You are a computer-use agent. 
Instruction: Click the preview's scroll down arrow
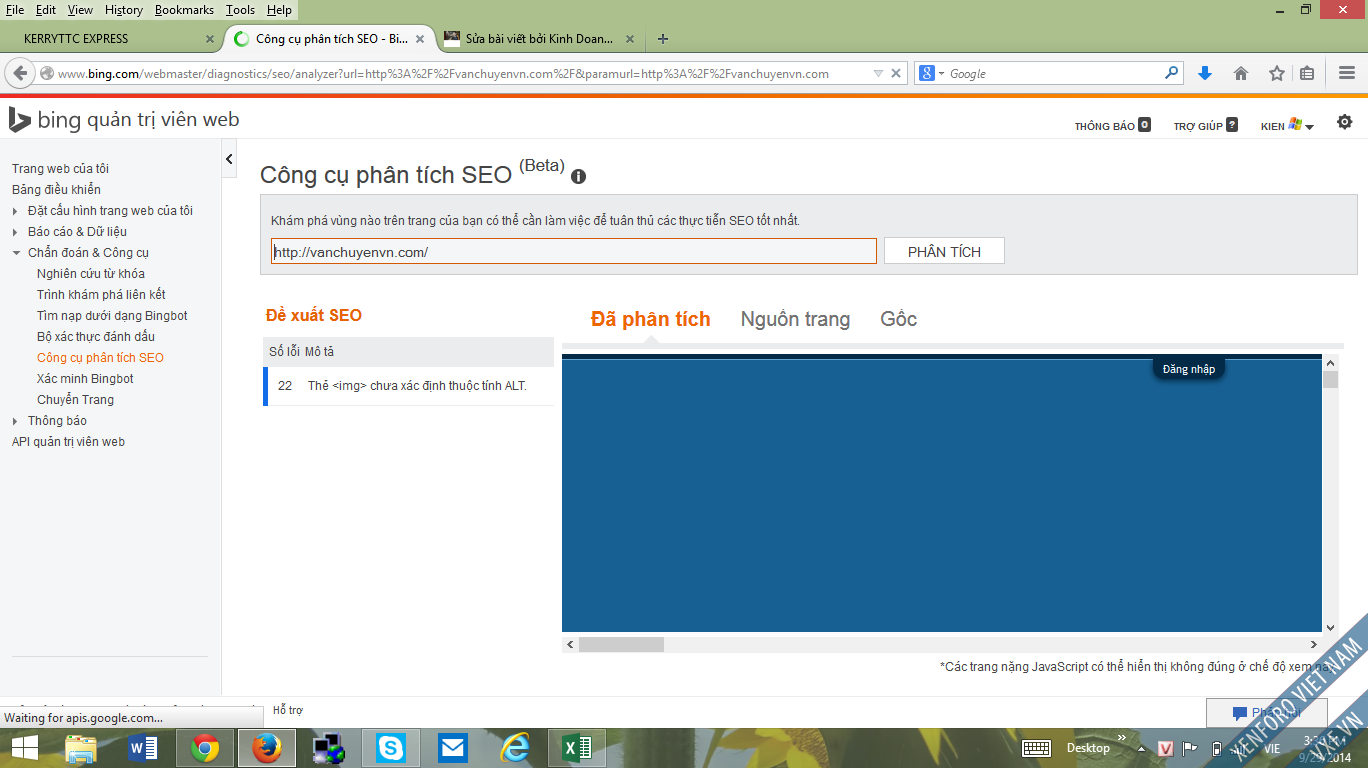coord(1330,627)
